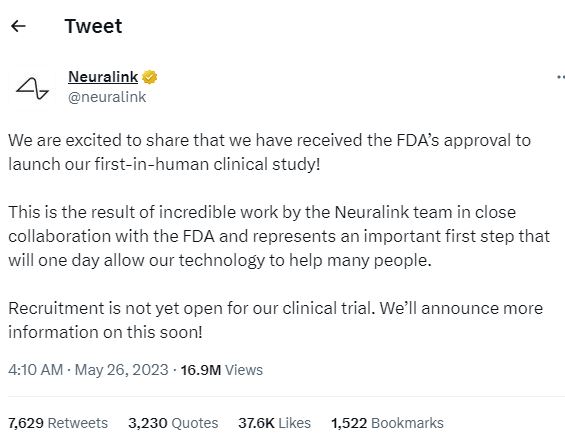
Task: Open the 4:10 AM timestamp link
Action: [x=36, y=370]
